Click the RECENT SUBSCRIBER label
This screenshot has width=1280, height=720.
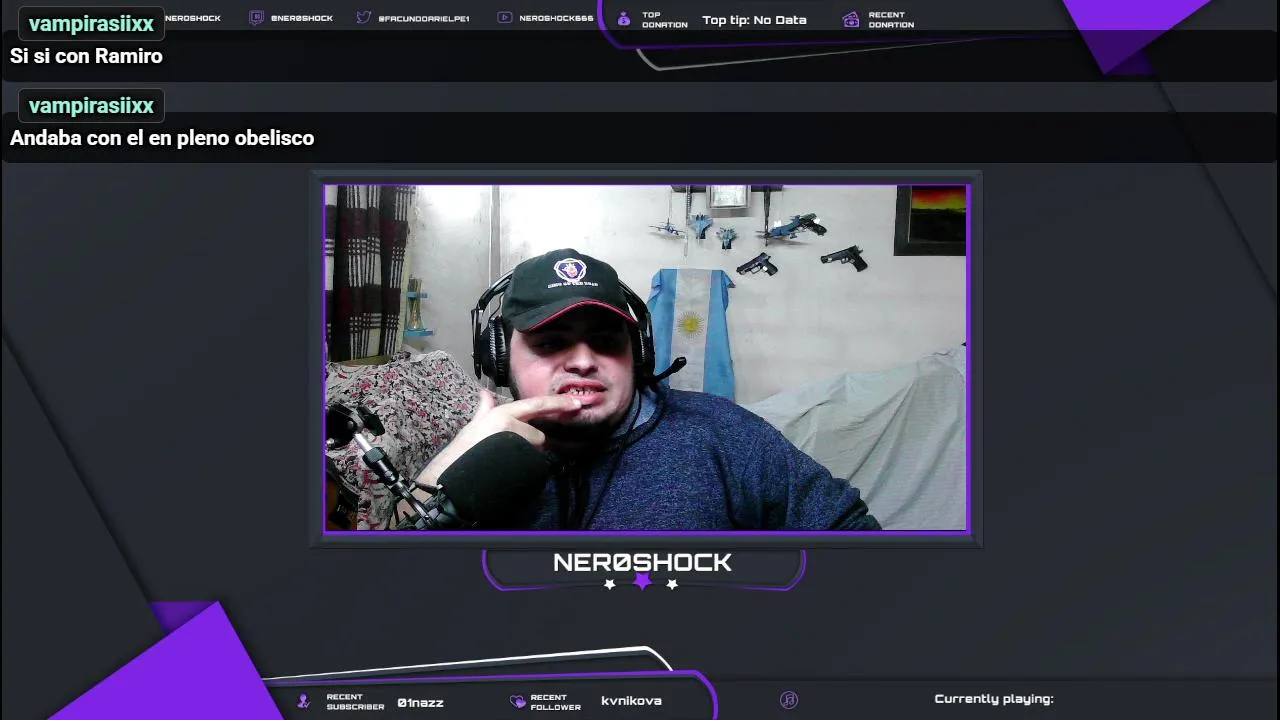[355, 702]
